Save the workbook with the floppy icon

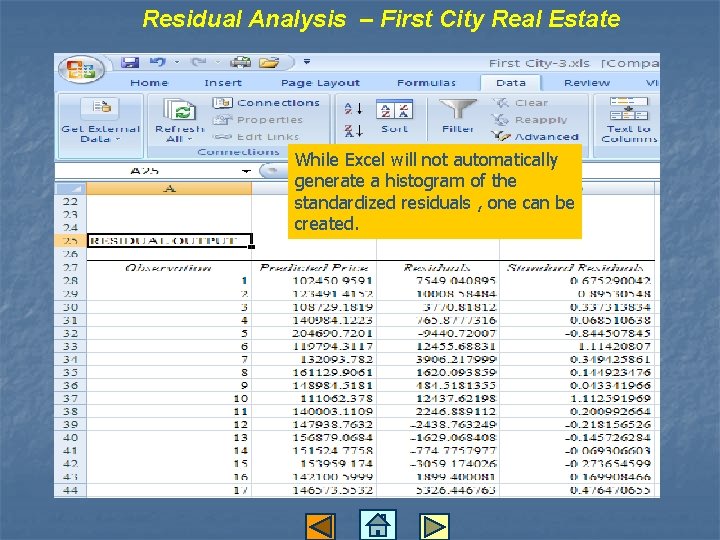click(129, 62)
